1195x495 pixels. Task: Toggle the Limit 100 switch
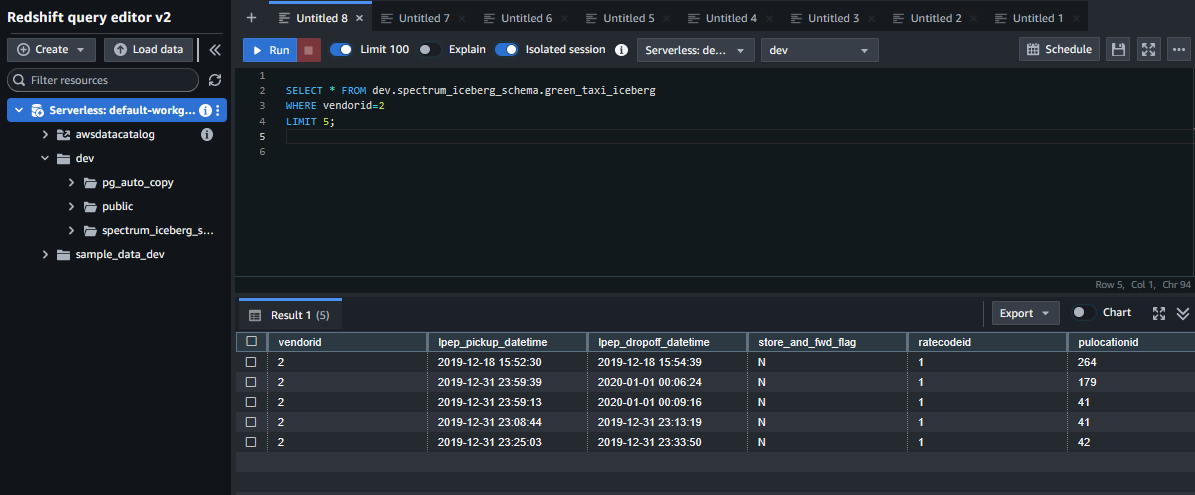click(x=341, y=50)
